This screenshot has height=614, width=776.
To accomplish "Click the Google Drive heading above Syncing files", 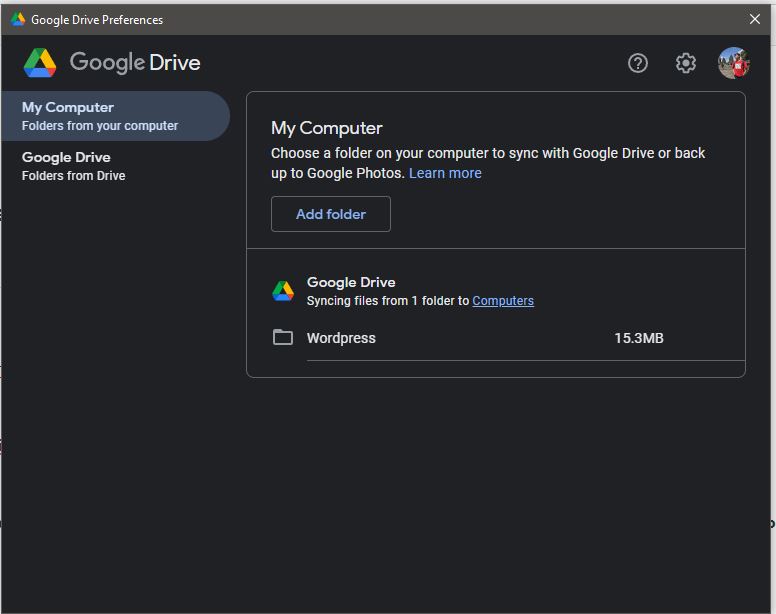I will 351,282.
